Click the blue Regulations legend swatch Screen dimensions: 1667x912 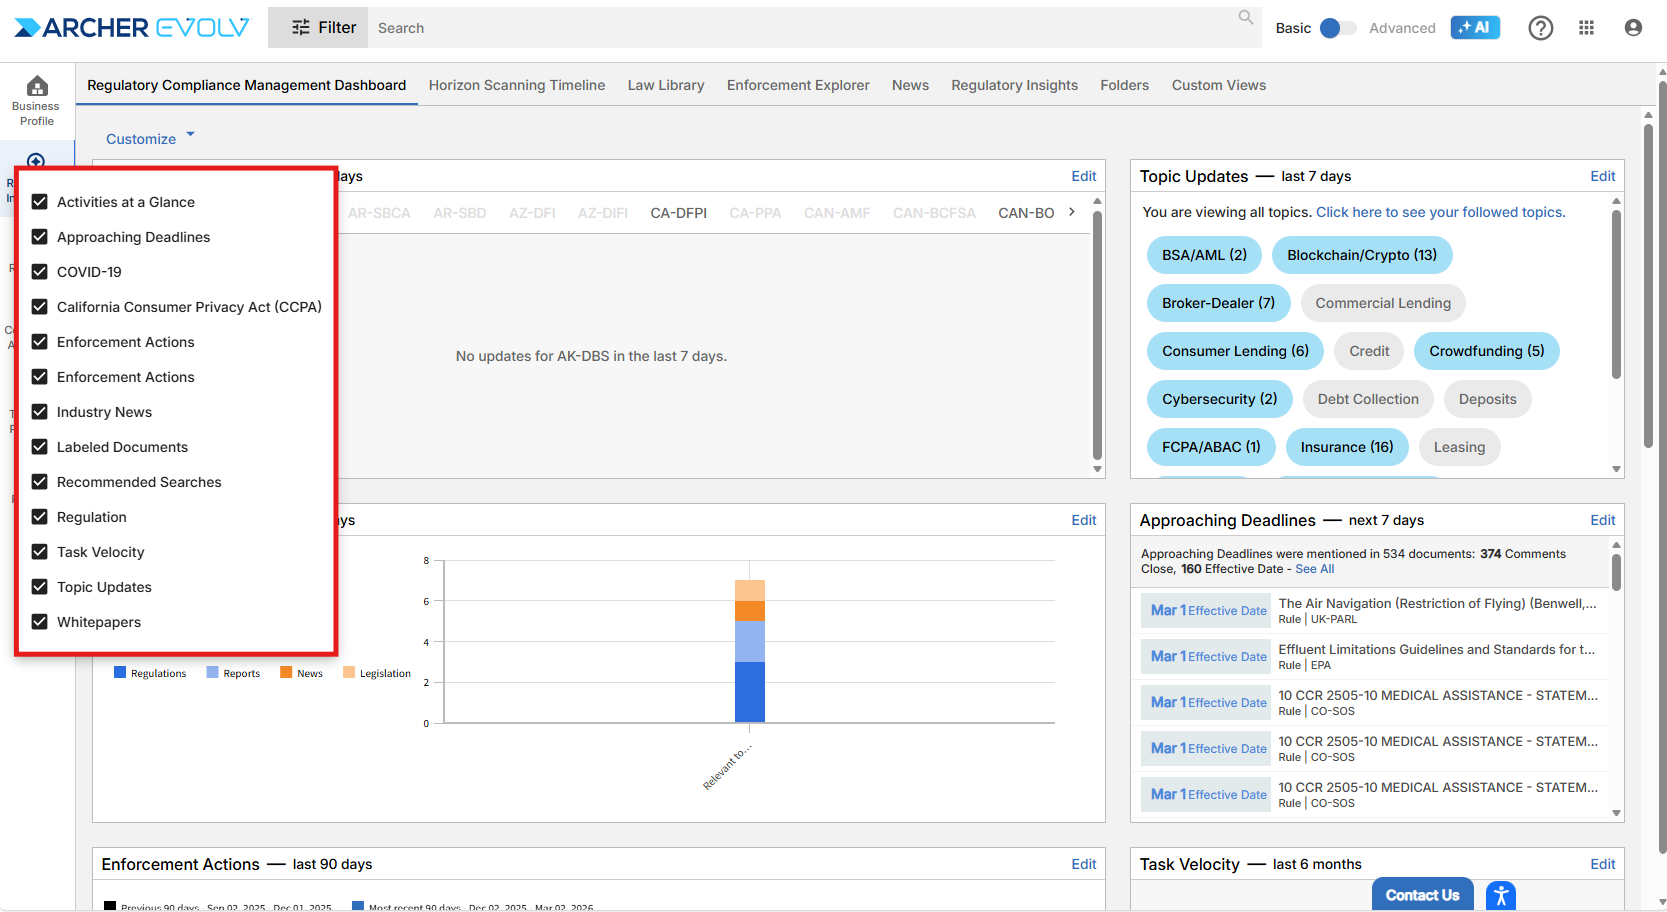(120, 673)
